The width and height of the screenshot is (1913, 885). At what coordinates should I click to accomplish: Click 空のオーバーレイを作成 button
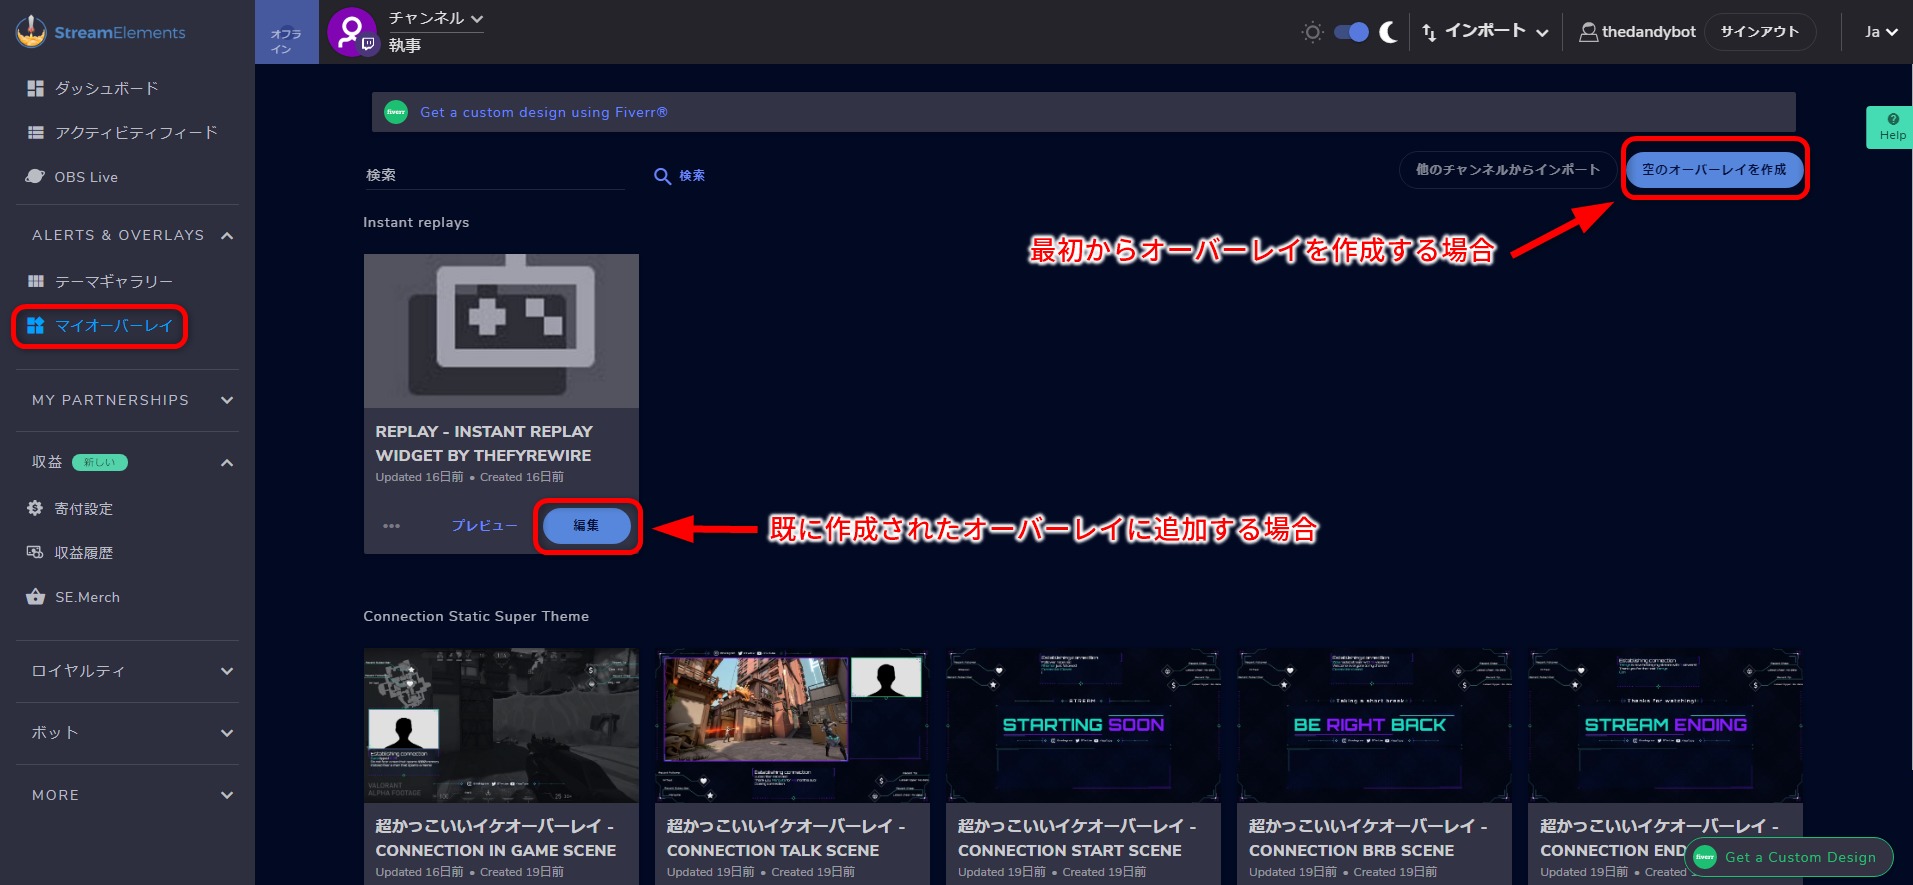click(1714, 170)
